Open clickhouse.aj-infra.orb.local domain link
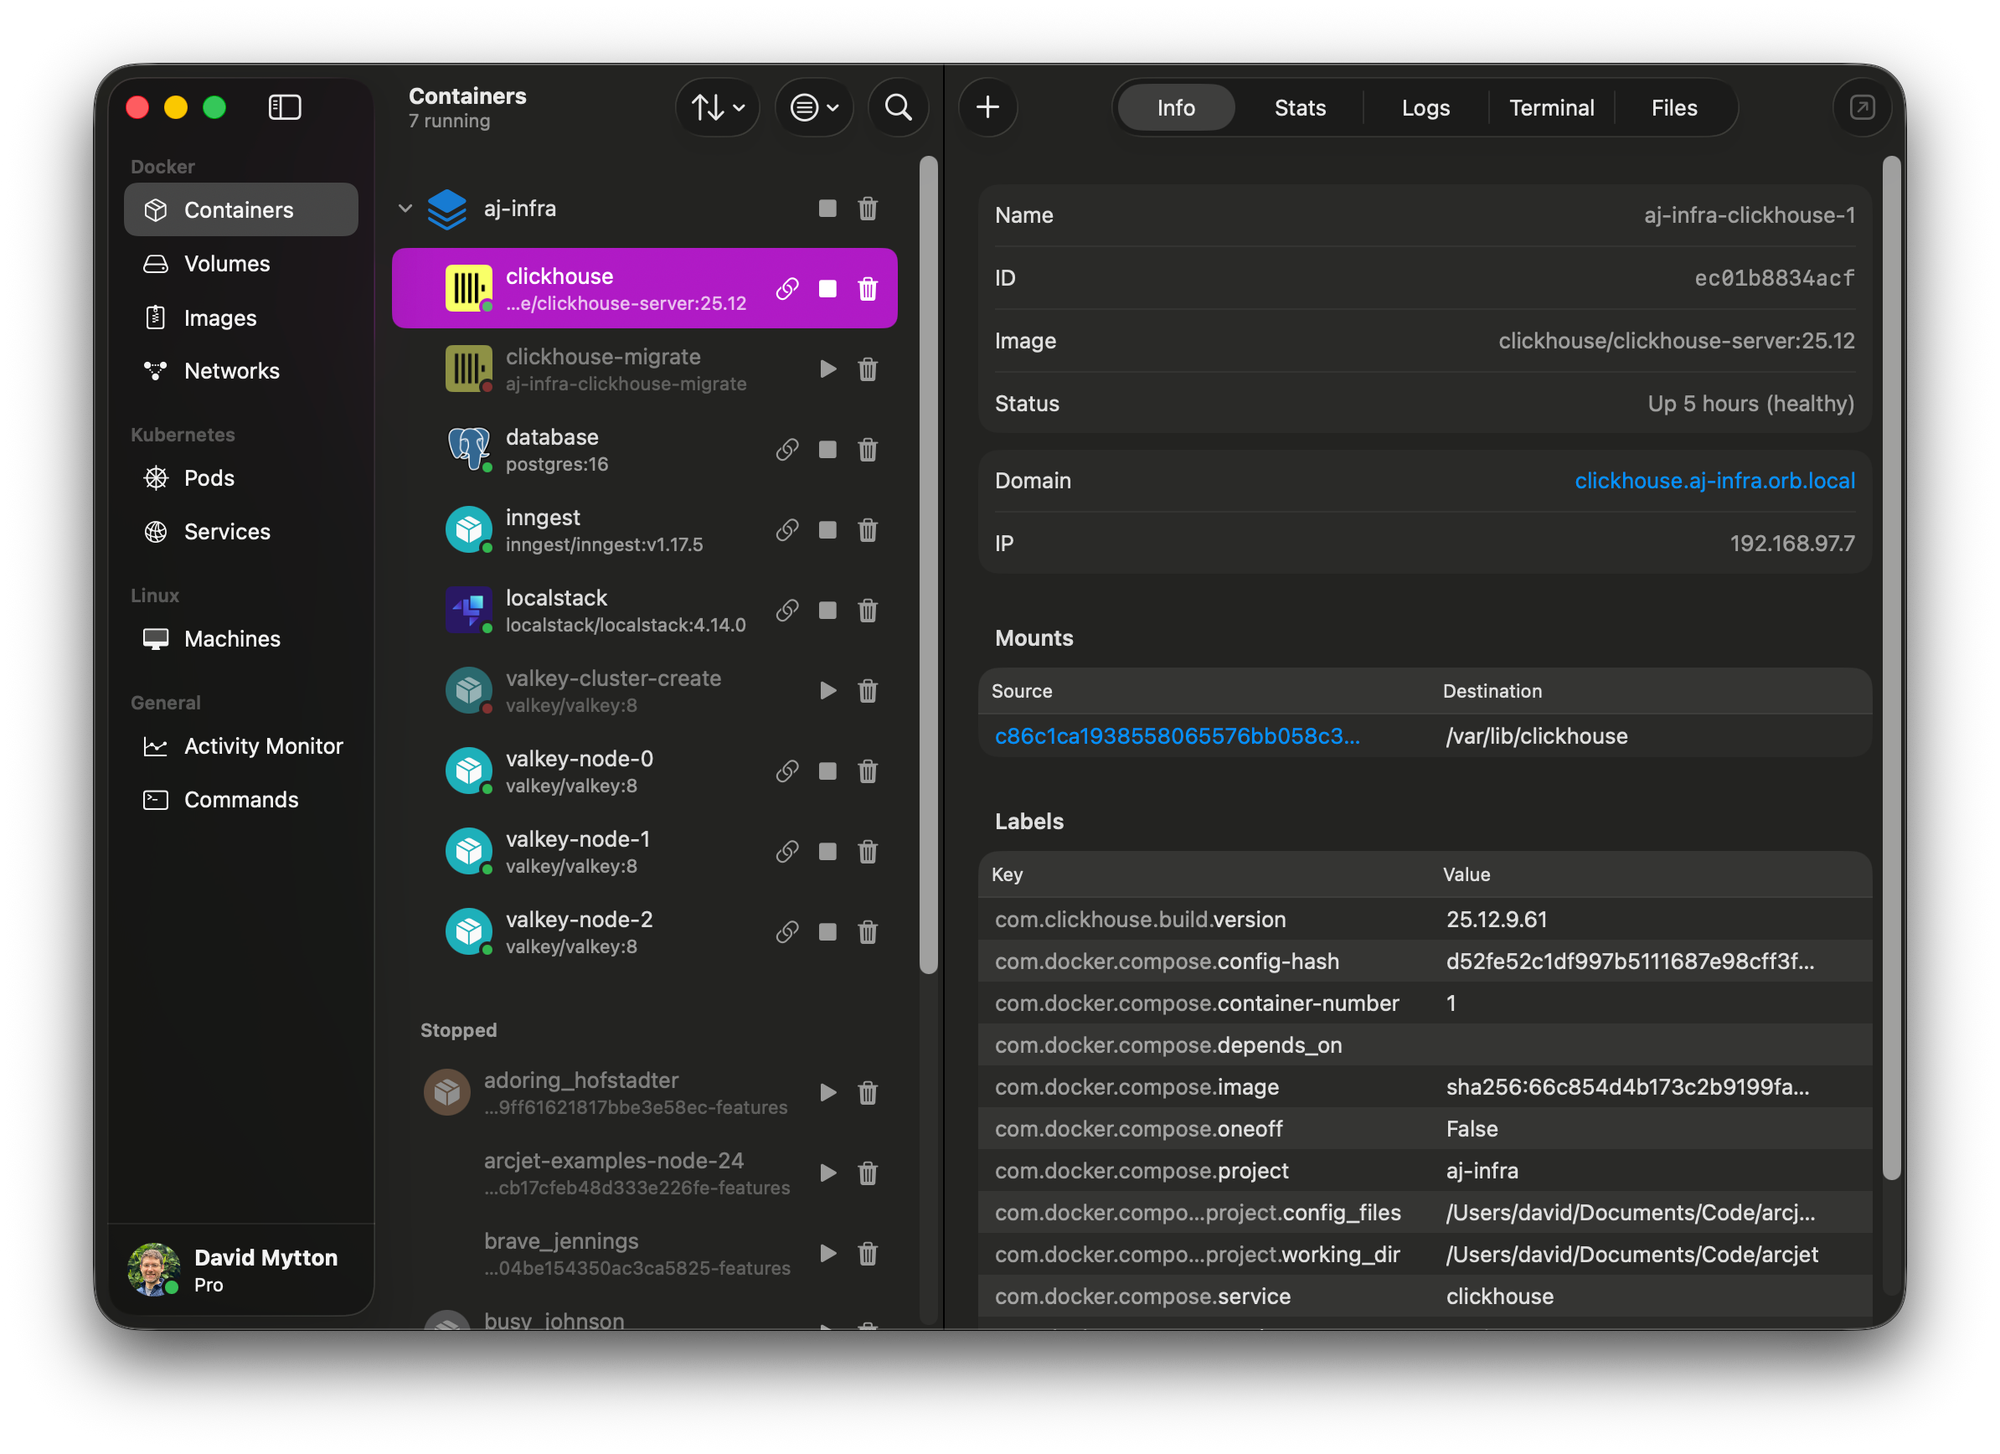 [x=1714, y=481]
